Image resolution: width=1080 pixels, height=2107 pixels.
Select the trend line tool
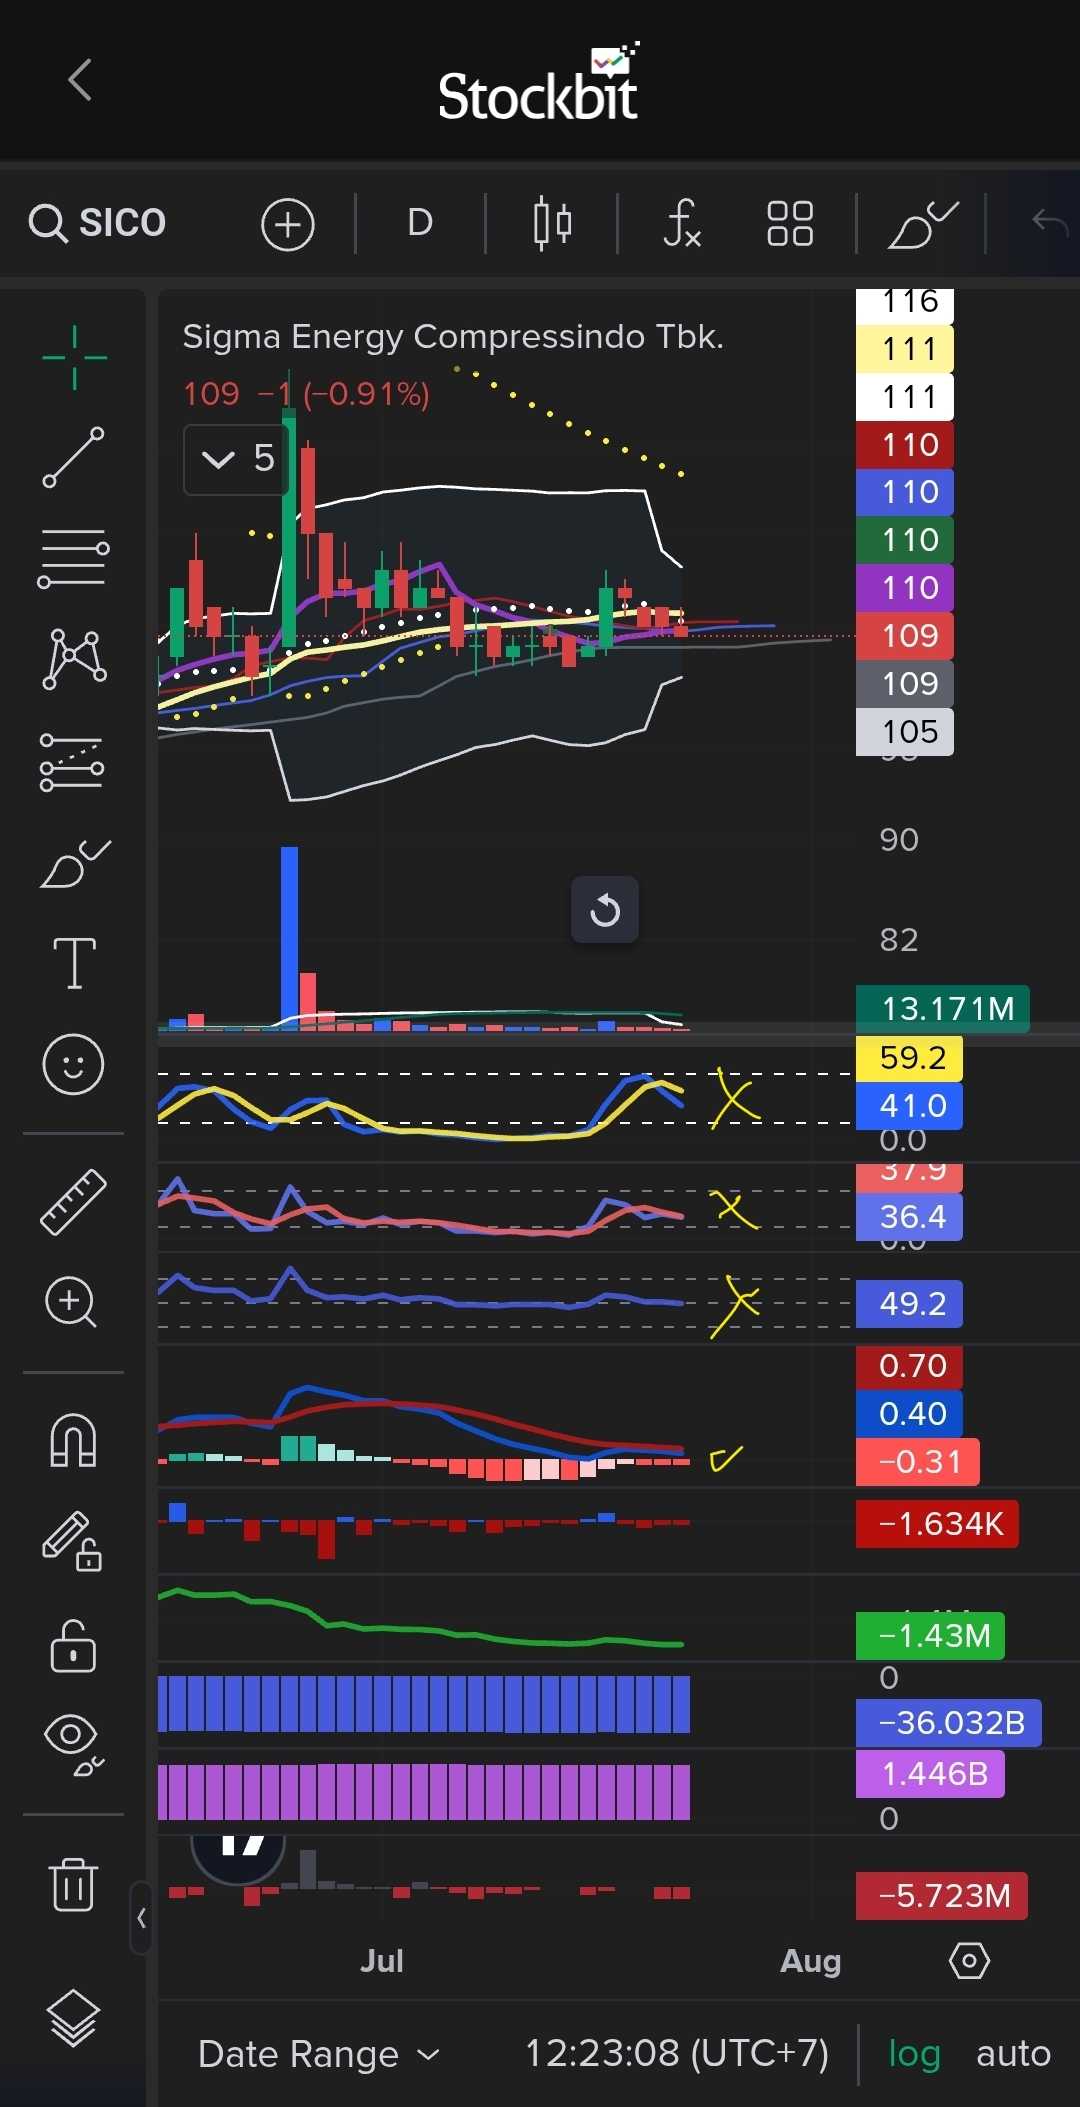tap(74, 457)
